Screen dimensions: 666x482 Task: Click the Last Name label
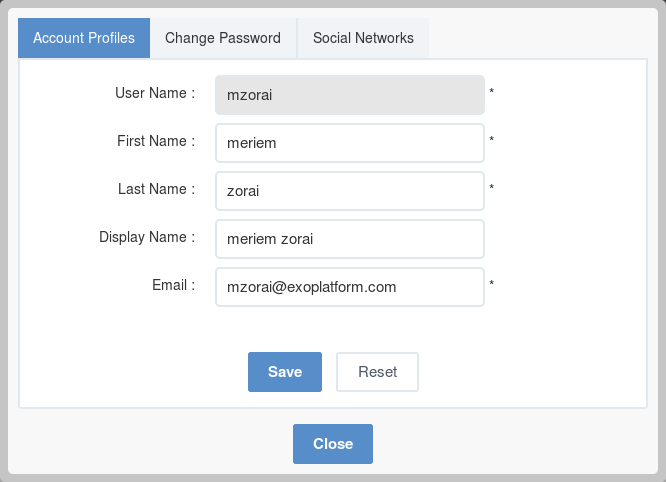[x=156, y=189]
